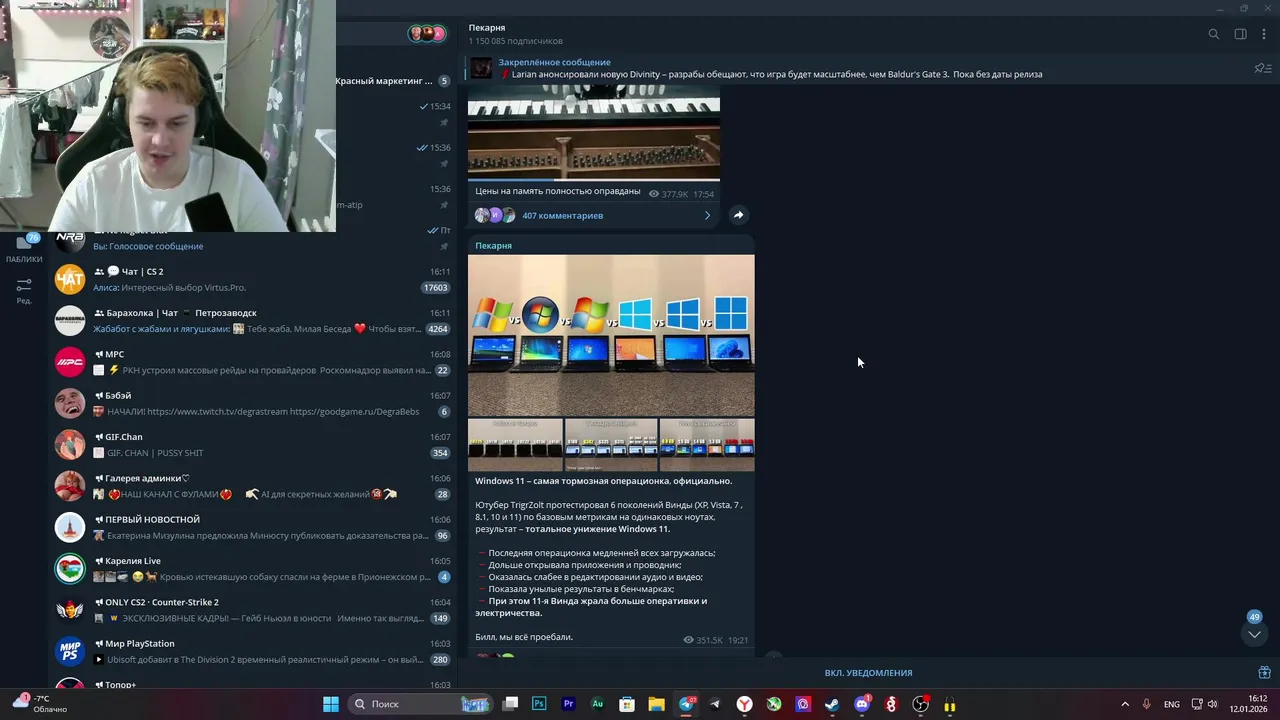Open Discord from the taskbar

[x=862, y=704]
